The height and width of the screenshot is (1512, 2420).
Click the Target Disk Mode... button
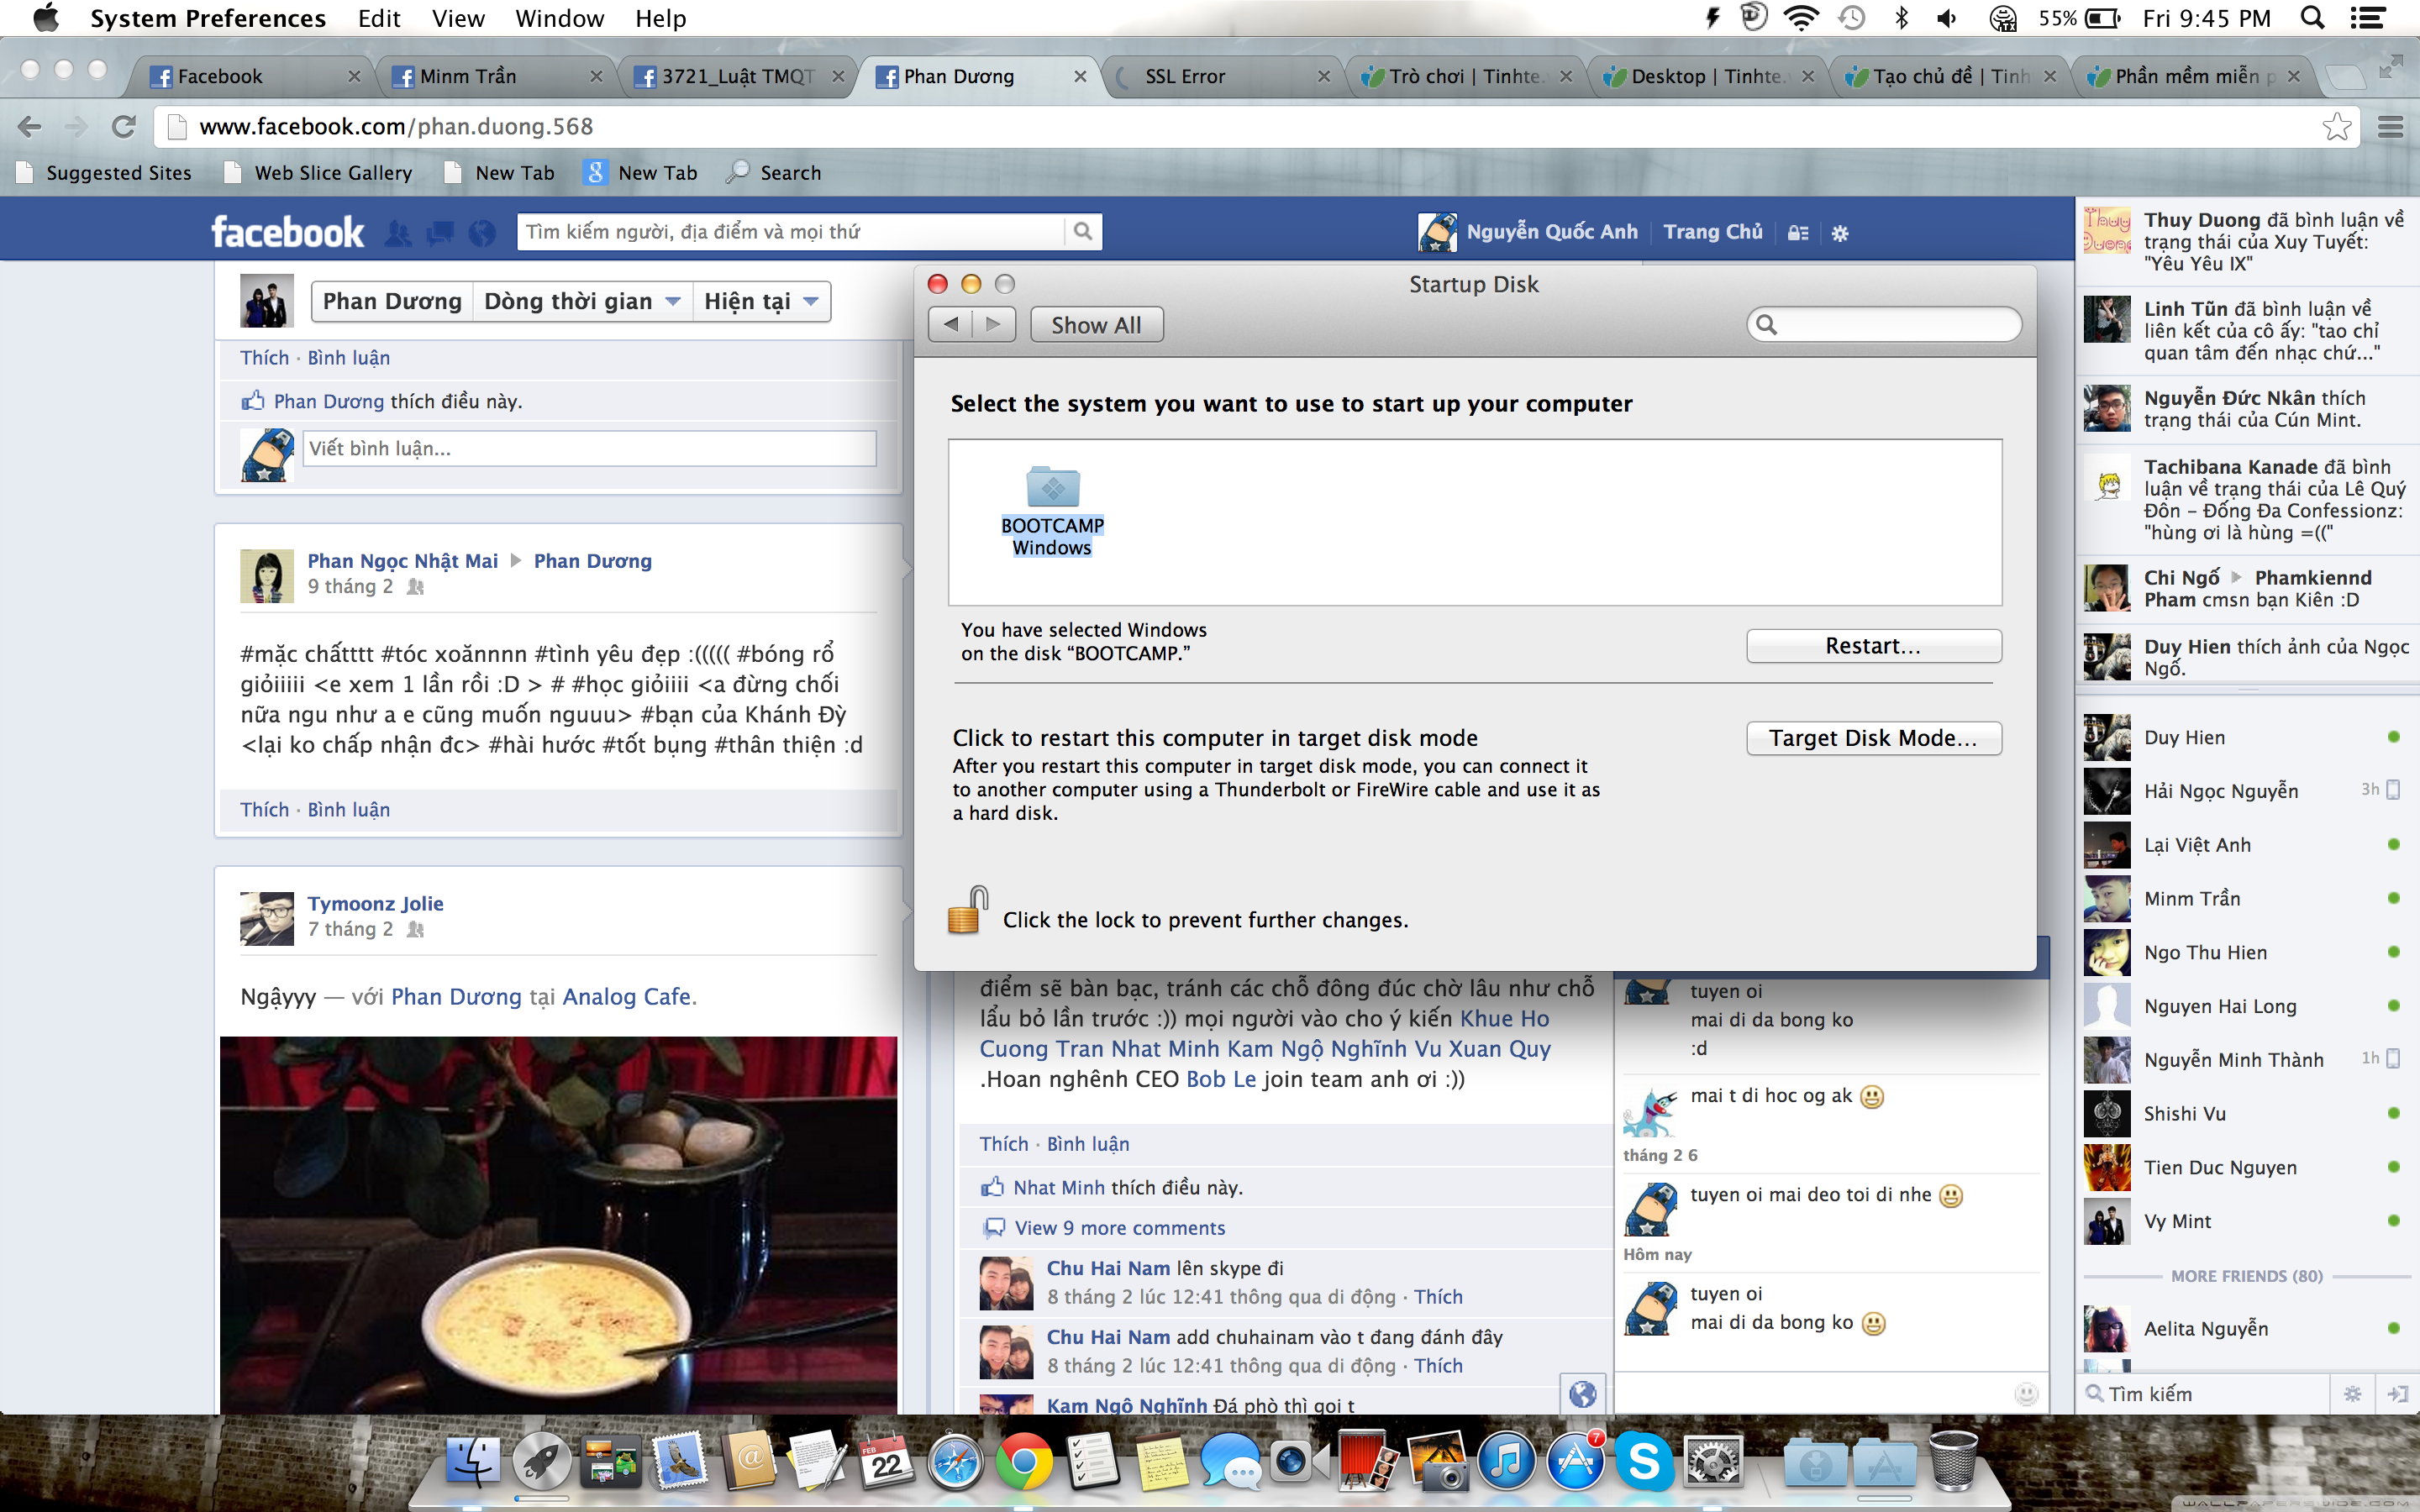tap(1873, 738)
